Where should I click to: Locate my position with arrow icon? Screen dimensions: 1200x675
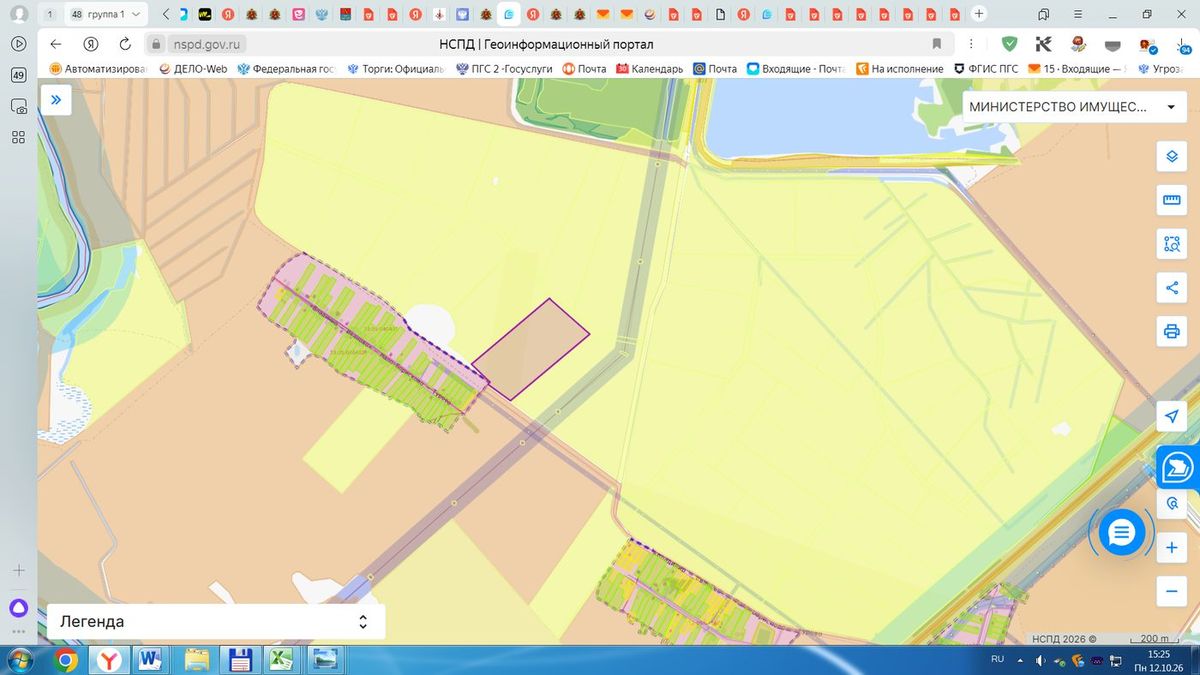coord(1171,416)
